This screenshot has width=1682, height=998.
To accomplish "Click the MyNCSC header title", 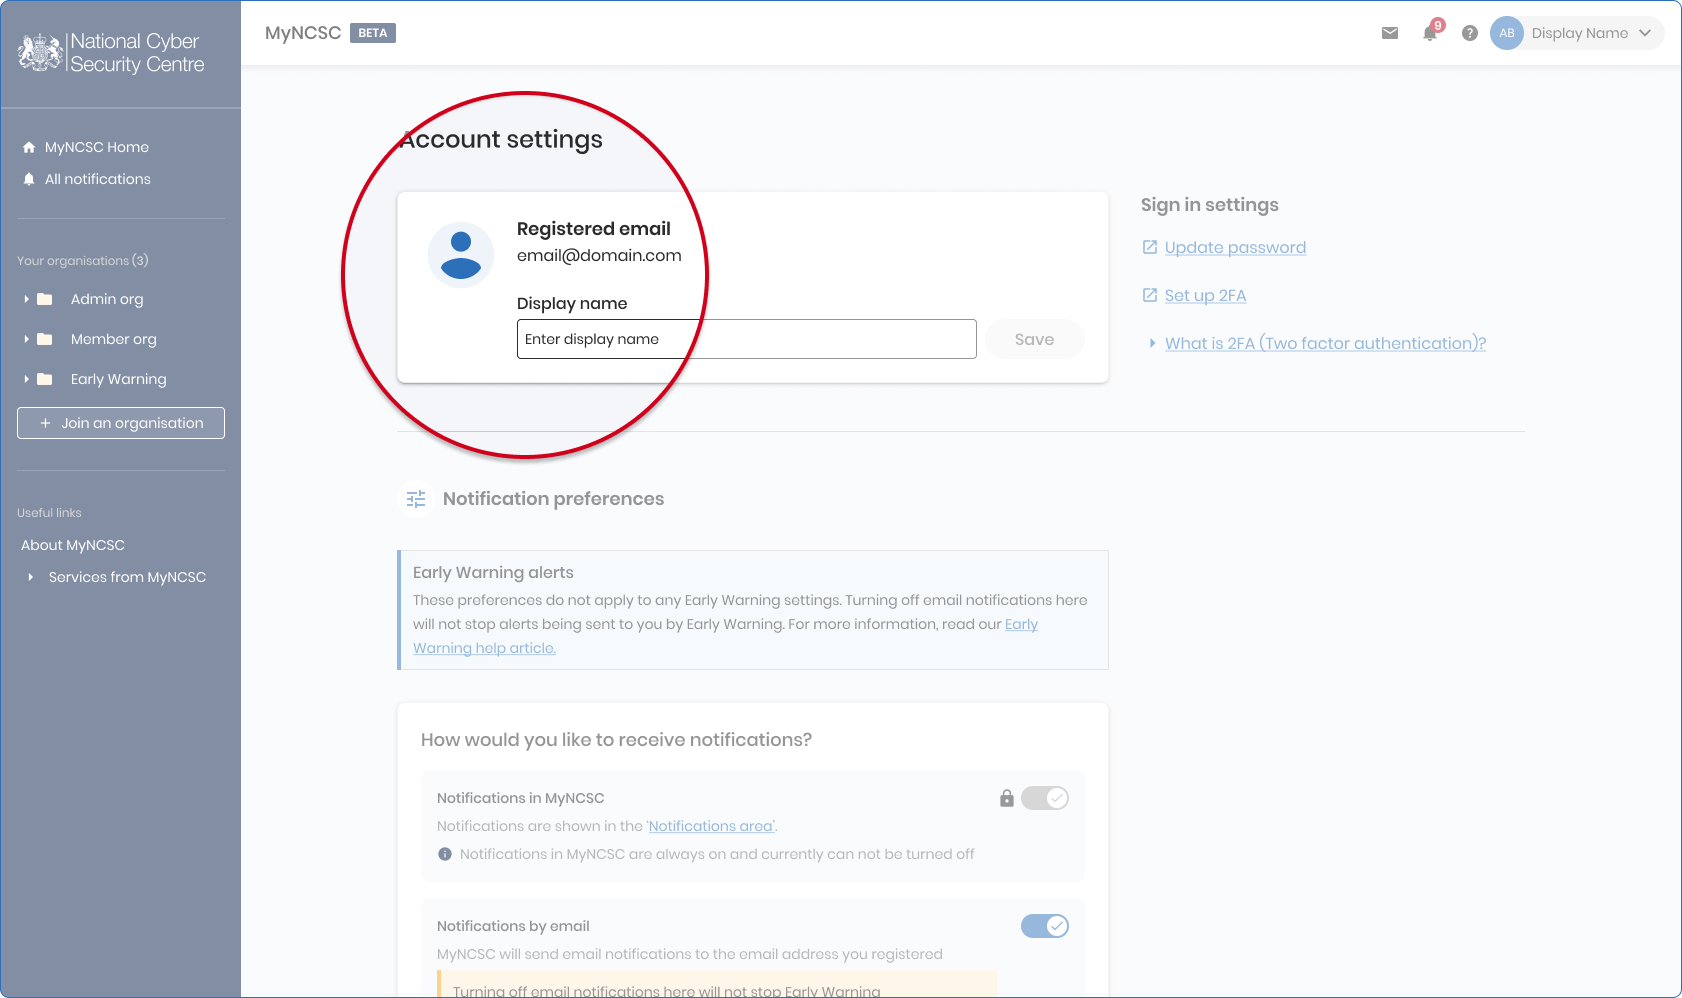I will (303, 33).
